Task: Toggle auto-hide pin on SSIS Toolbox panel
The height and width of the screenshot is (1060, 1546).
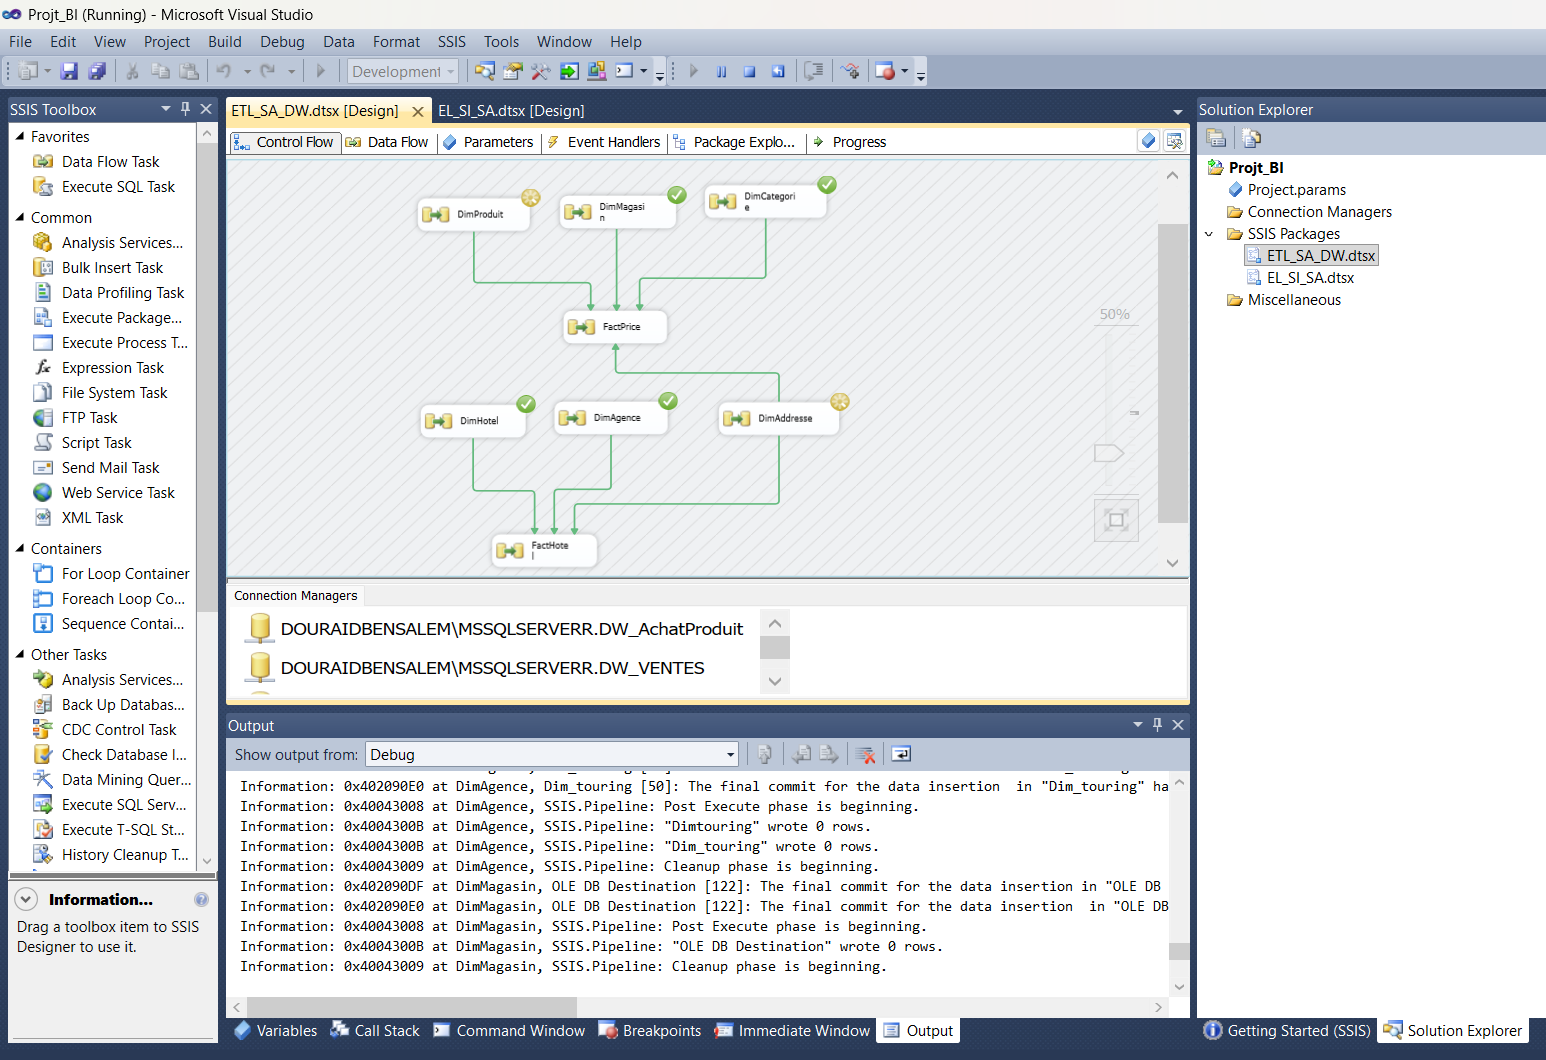Action: pos(185,108)
